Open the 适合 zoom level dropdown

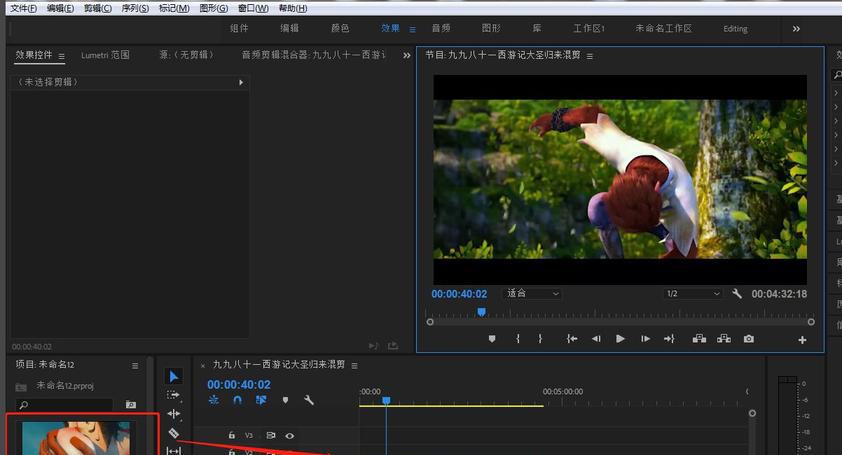click(x=532, y=294)
